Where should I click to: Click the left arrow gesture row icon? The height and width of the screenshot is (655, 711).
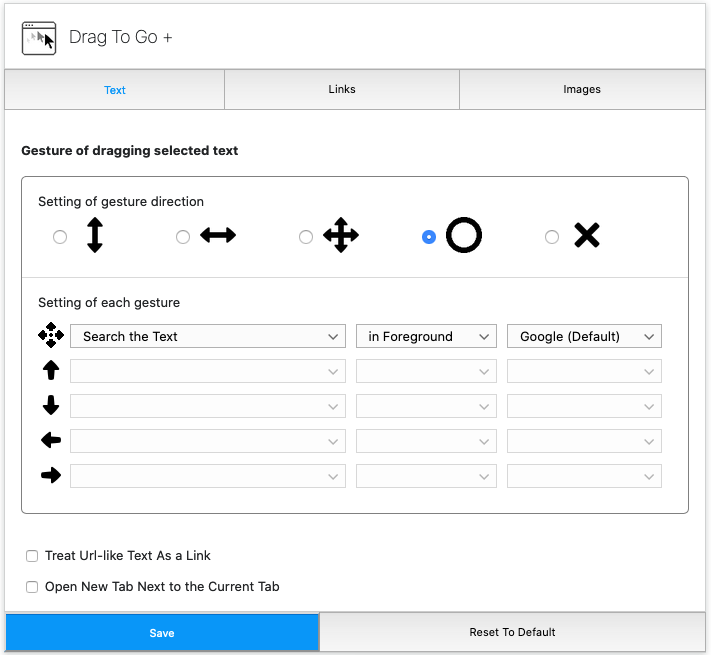coord(51,440)
